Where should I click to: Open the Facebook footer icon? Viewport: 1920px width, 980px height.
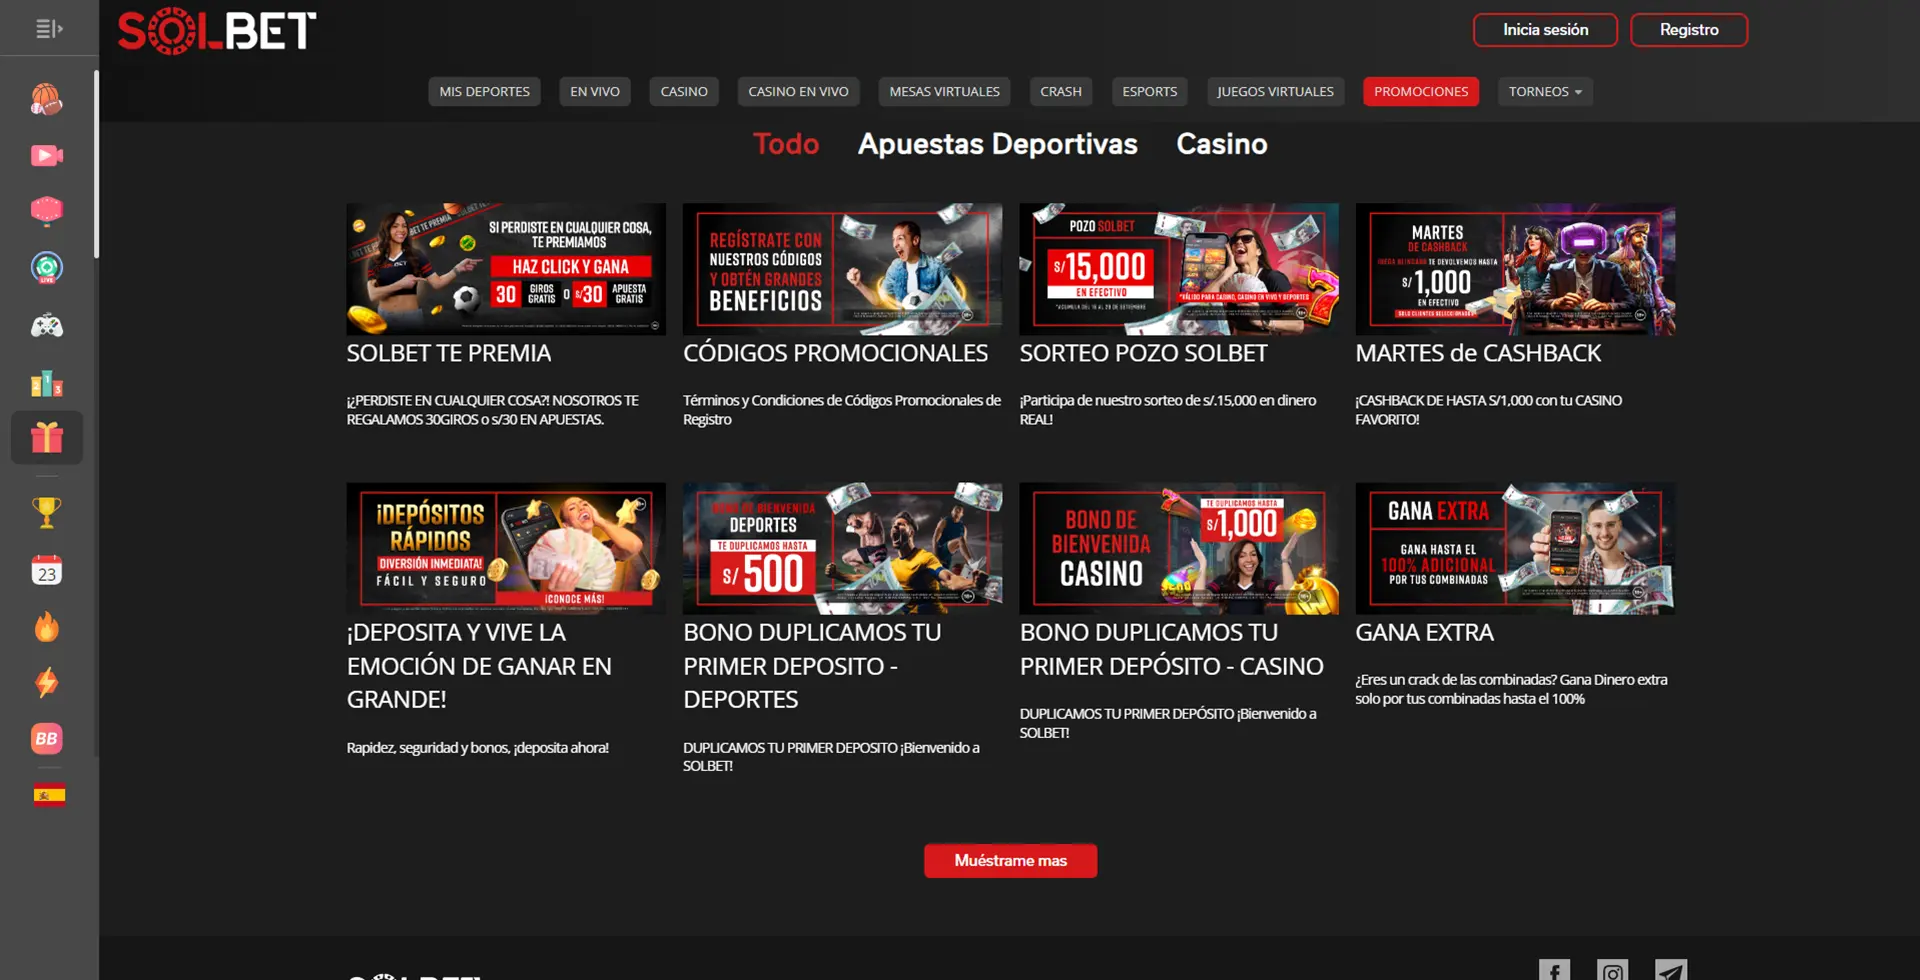pos(1554,970)
